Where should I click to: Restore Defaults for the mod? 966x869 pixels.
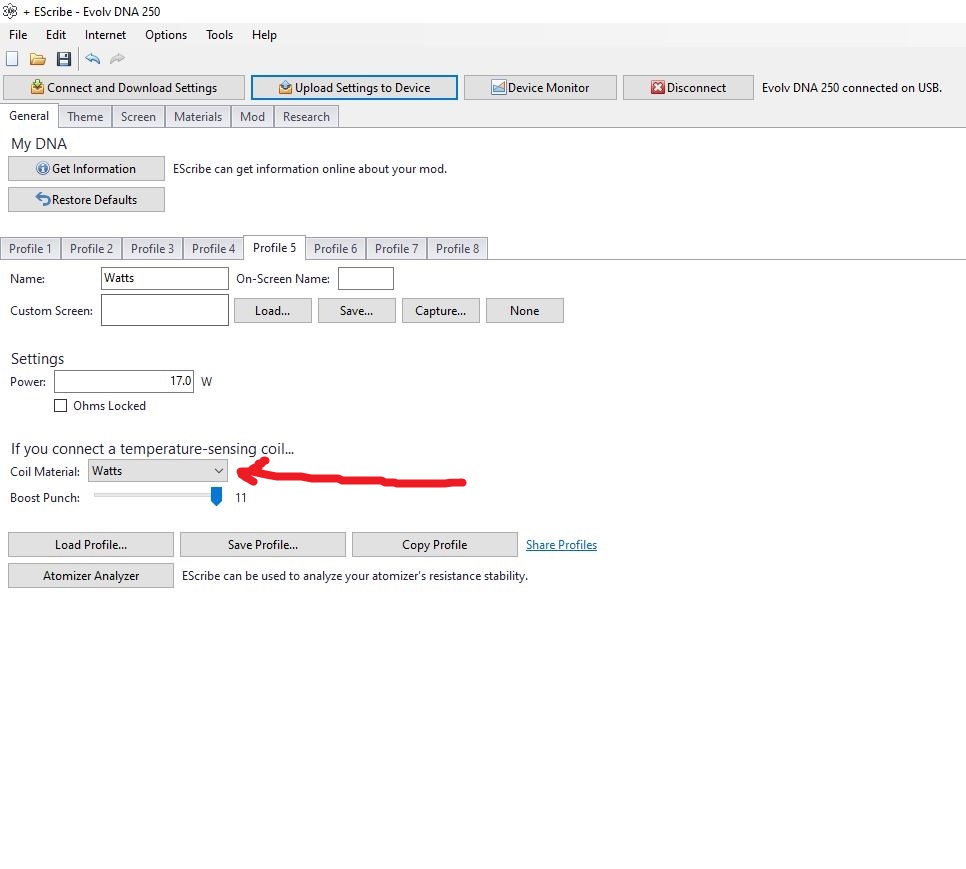[86, 200]
